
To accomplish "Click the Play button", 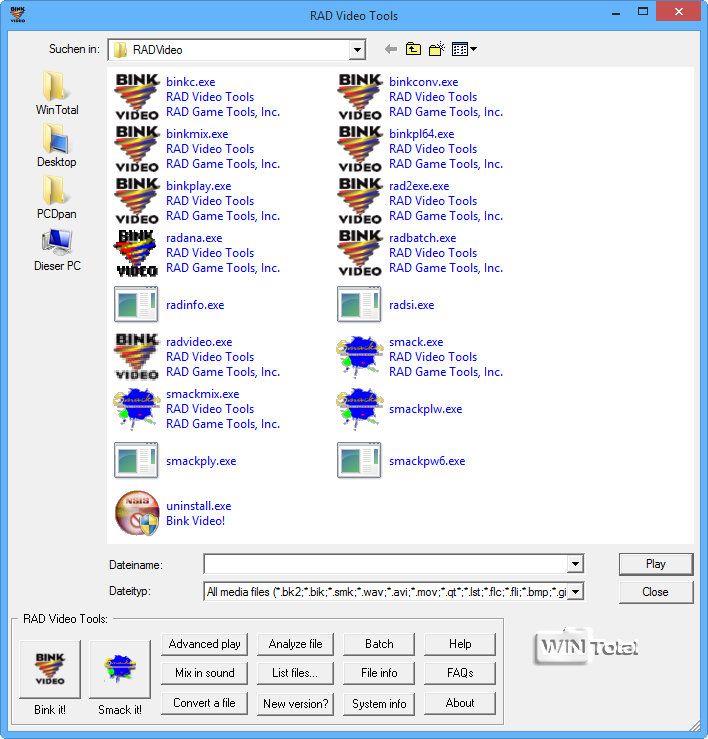I will click(656, 564).
